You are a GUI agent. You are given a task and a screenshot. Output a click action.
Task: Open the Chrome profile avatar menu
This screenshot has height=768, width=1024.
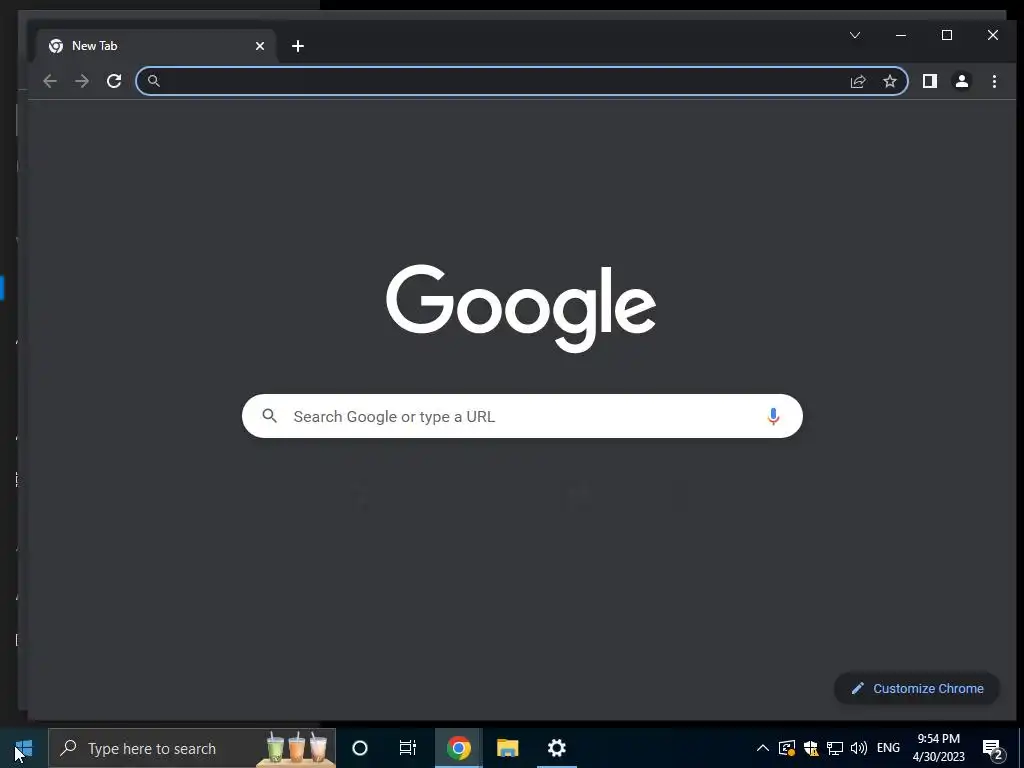[x=962, y=81]
